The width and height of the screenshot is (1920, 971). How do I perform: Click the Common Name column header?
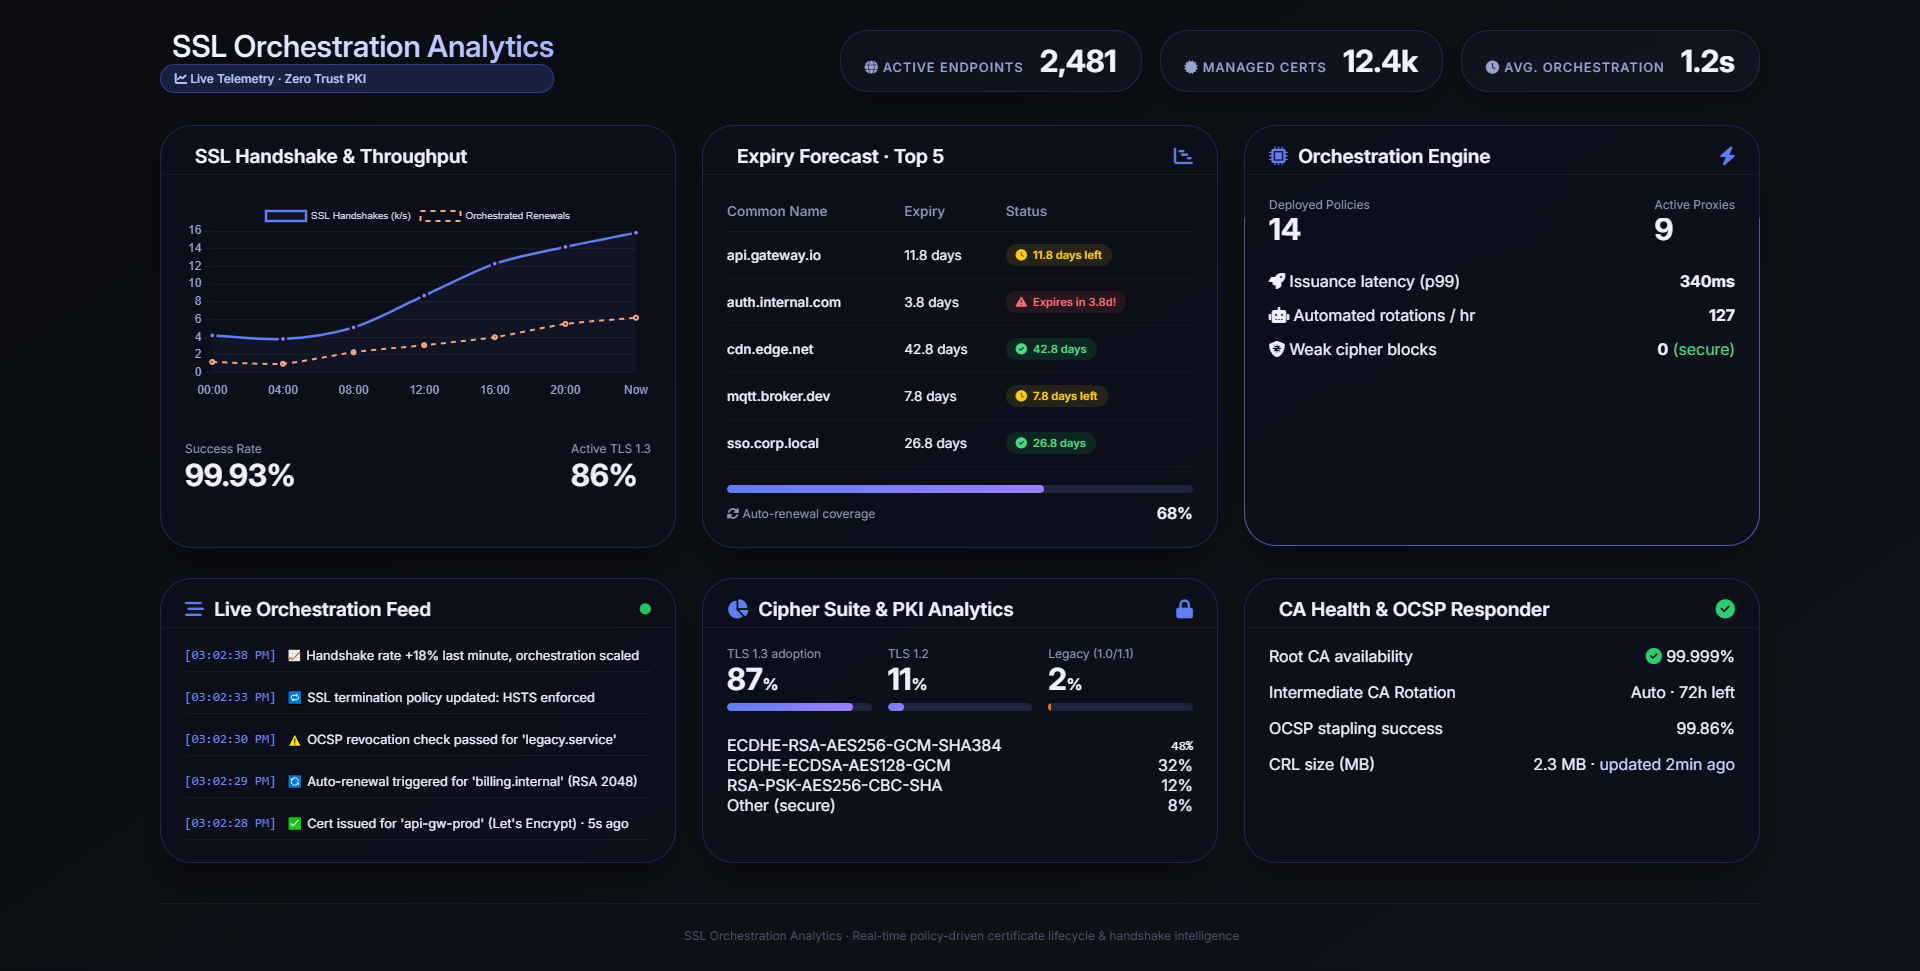777,212
